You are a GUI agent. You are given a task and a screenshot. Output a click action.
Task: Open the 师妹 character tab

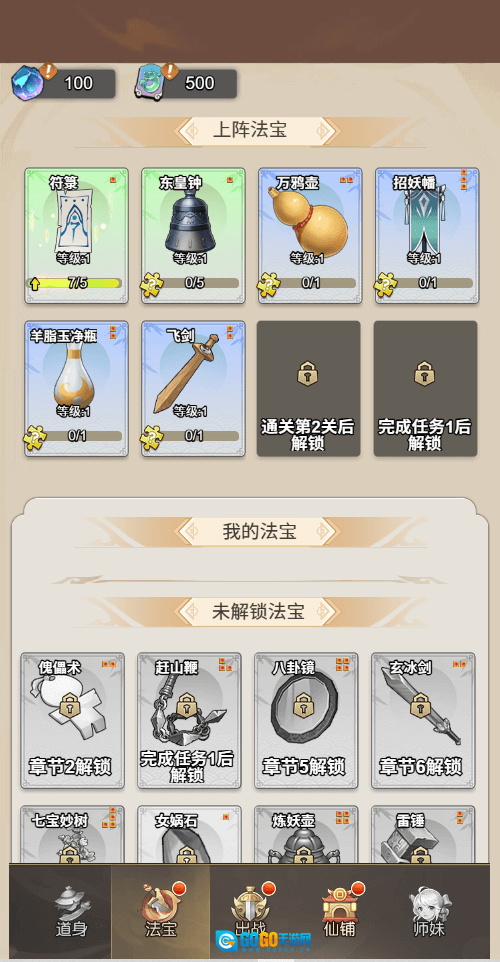pyautogui.click(x=428, y=910)
